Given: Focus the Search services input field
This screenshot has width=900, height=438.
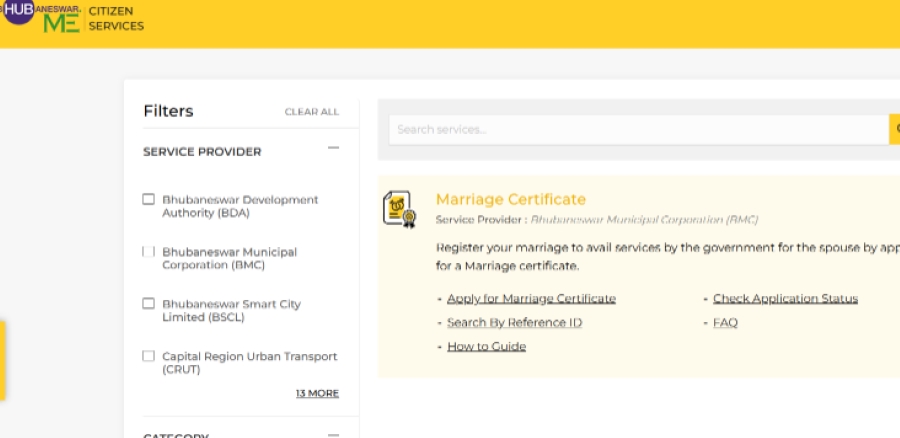Looking at the screenshot, I should point(638,130).
